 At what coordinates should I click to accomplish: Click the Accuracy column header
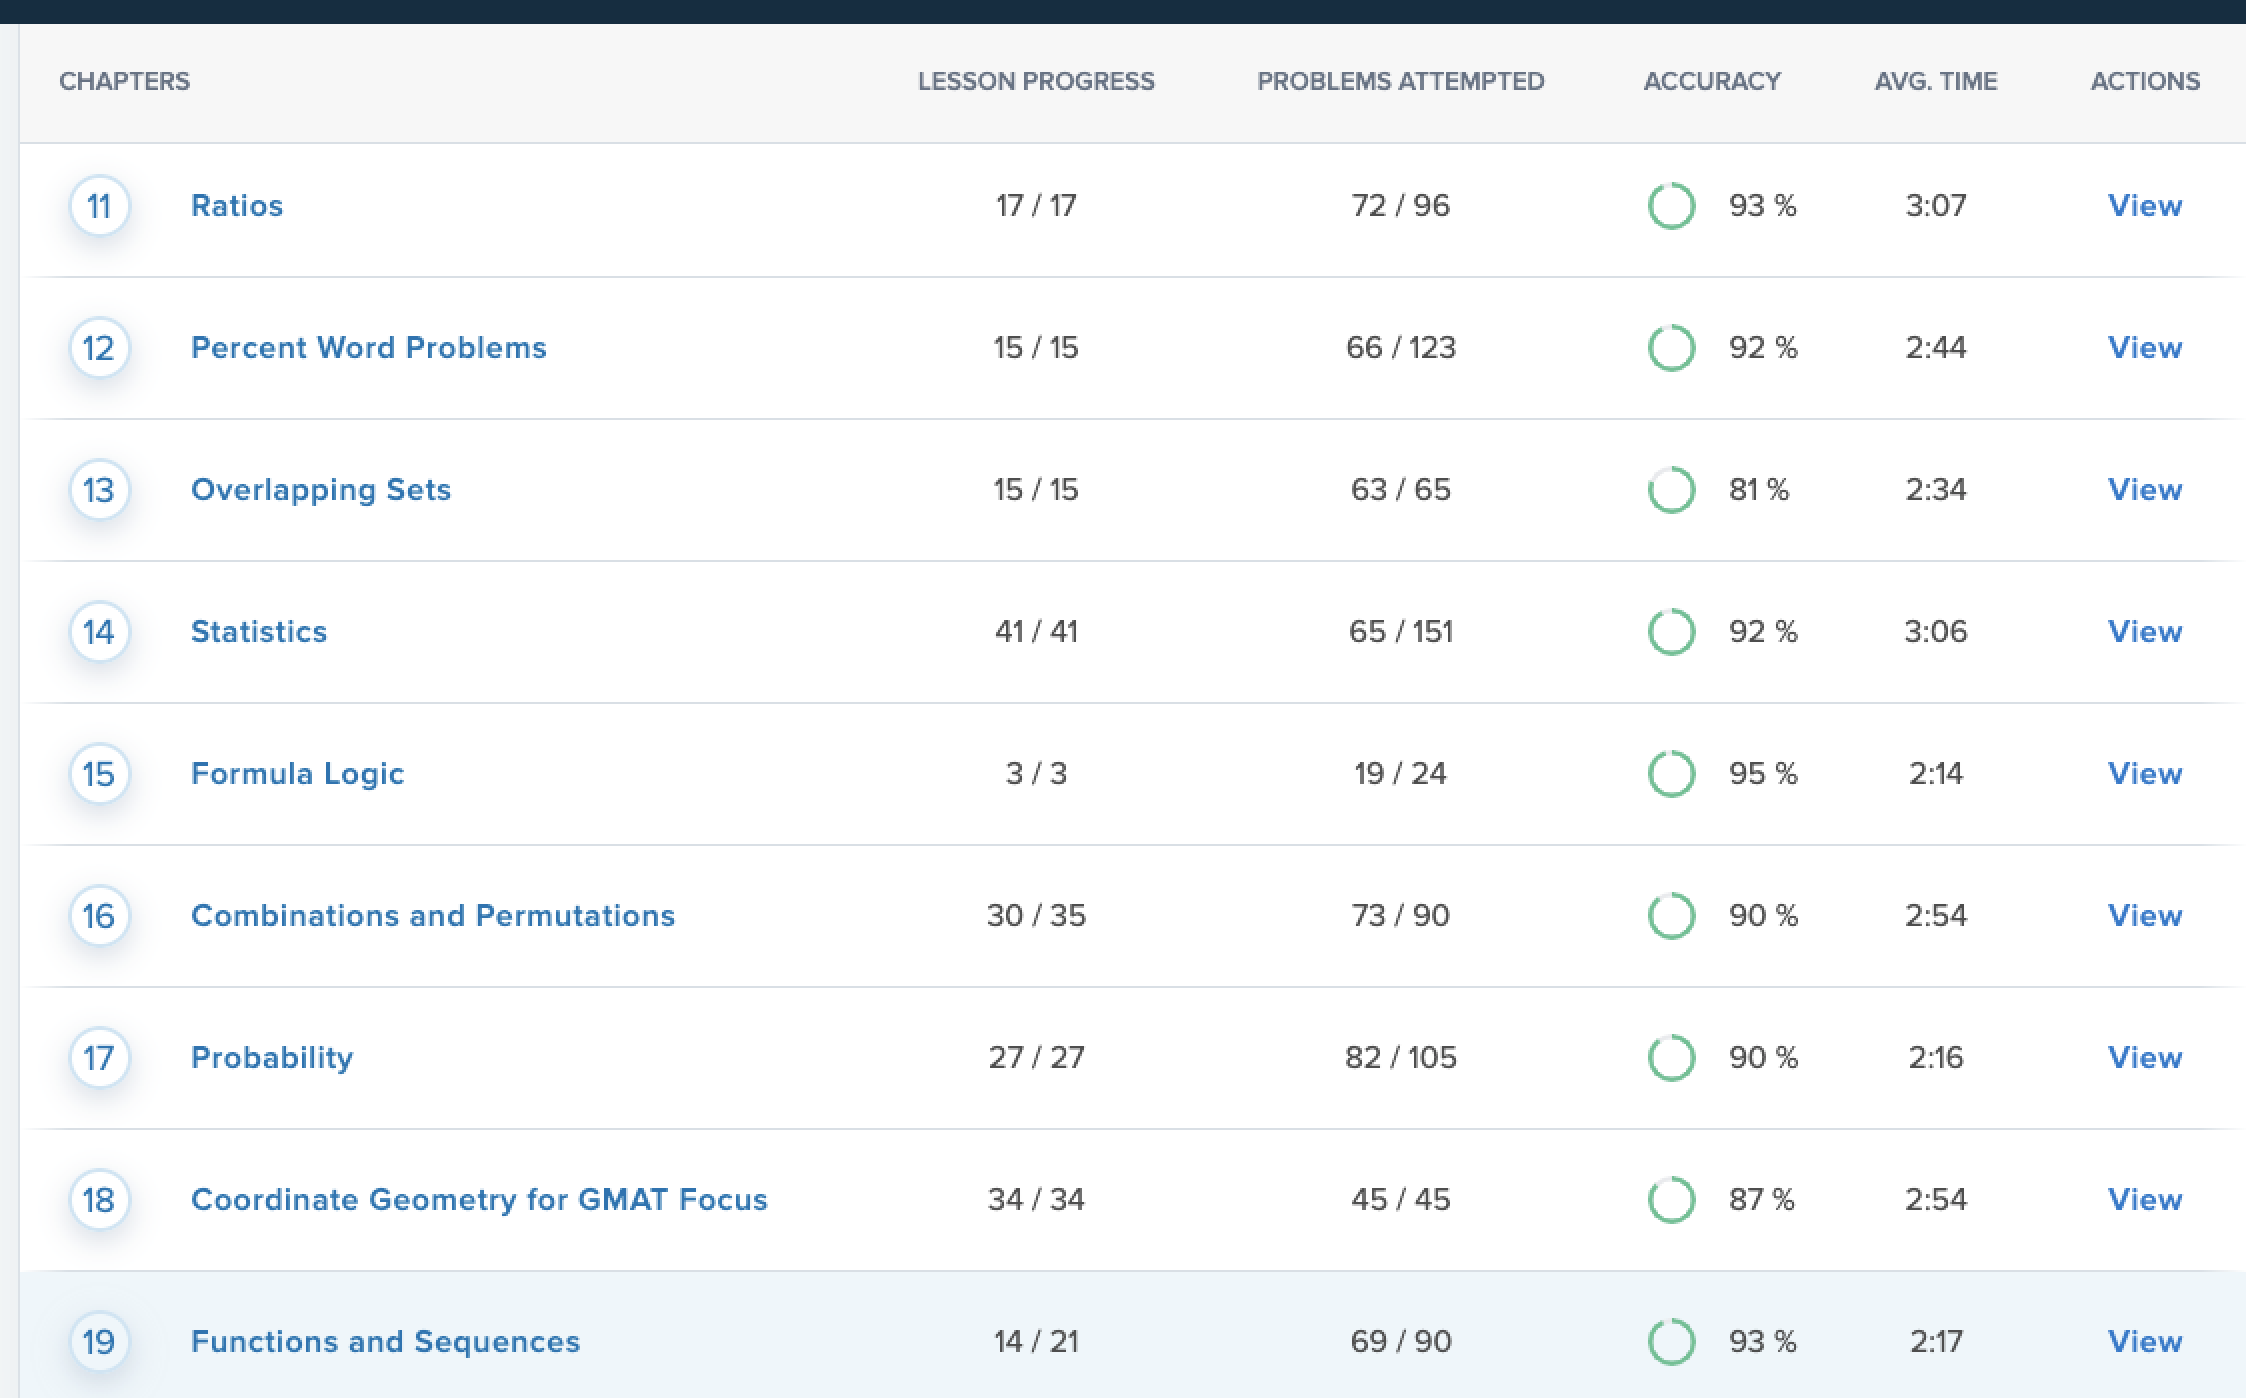(1711, 81)
